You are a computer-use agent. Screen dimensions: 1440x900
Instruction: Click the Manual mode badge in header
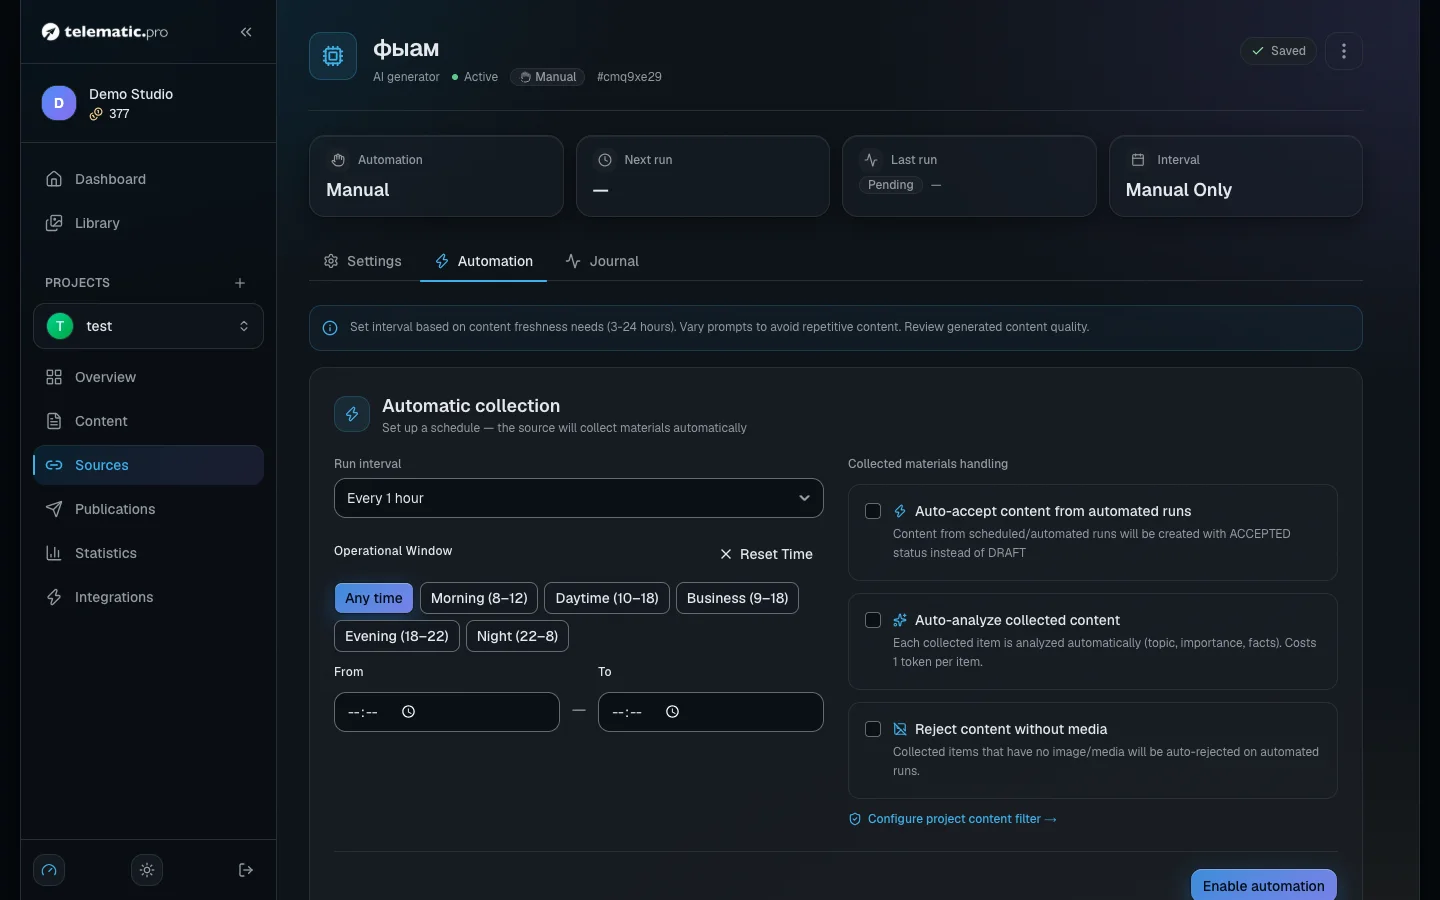tap(548, 77)
